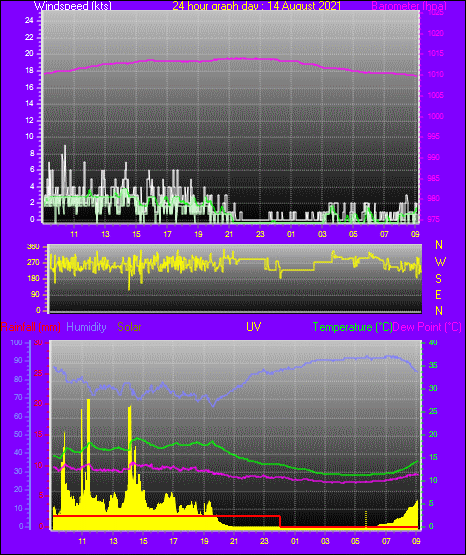This screenshot has width=466, height=555.
Task: Click the 24 knots windspeed scale value
Action: (29, 21)
